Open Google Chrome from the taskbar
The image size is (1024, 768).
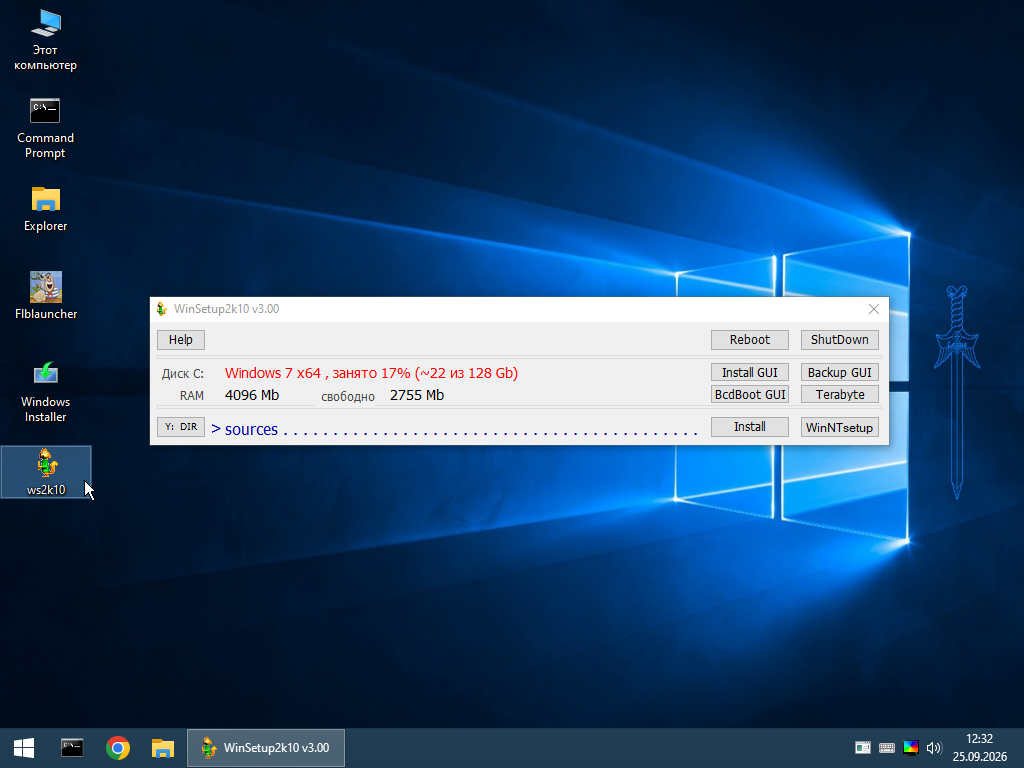118,748
